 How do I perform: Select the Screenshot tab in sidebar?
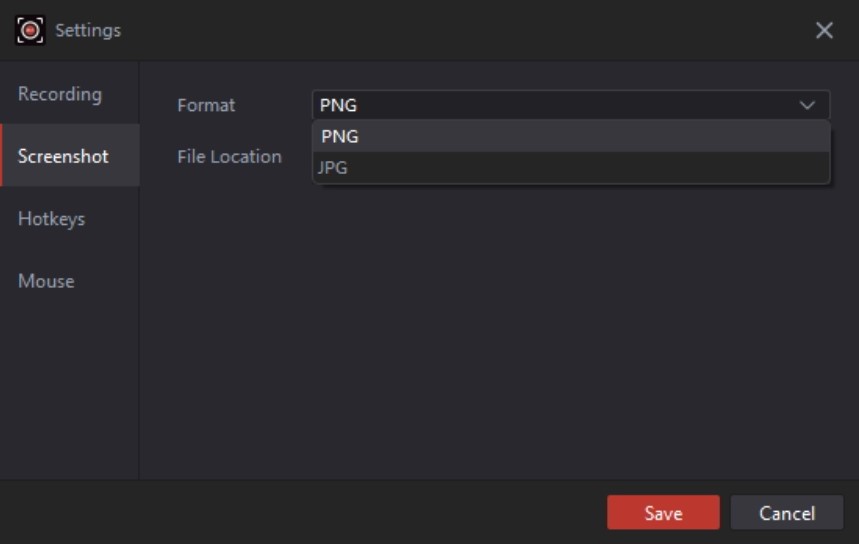[x=64, y=156]
